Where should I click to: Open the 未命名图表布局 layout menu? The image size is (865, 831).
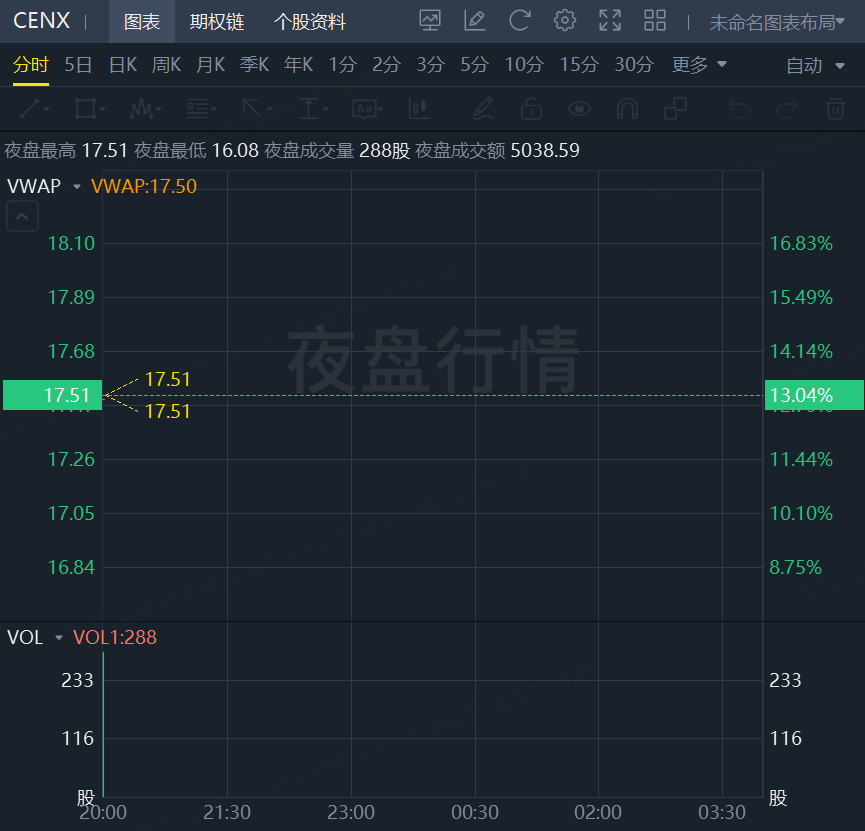pos(777,22)
